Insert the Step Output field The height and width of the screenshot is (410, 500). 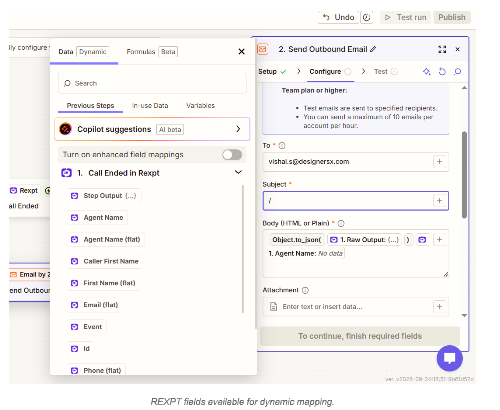(104, 196)
